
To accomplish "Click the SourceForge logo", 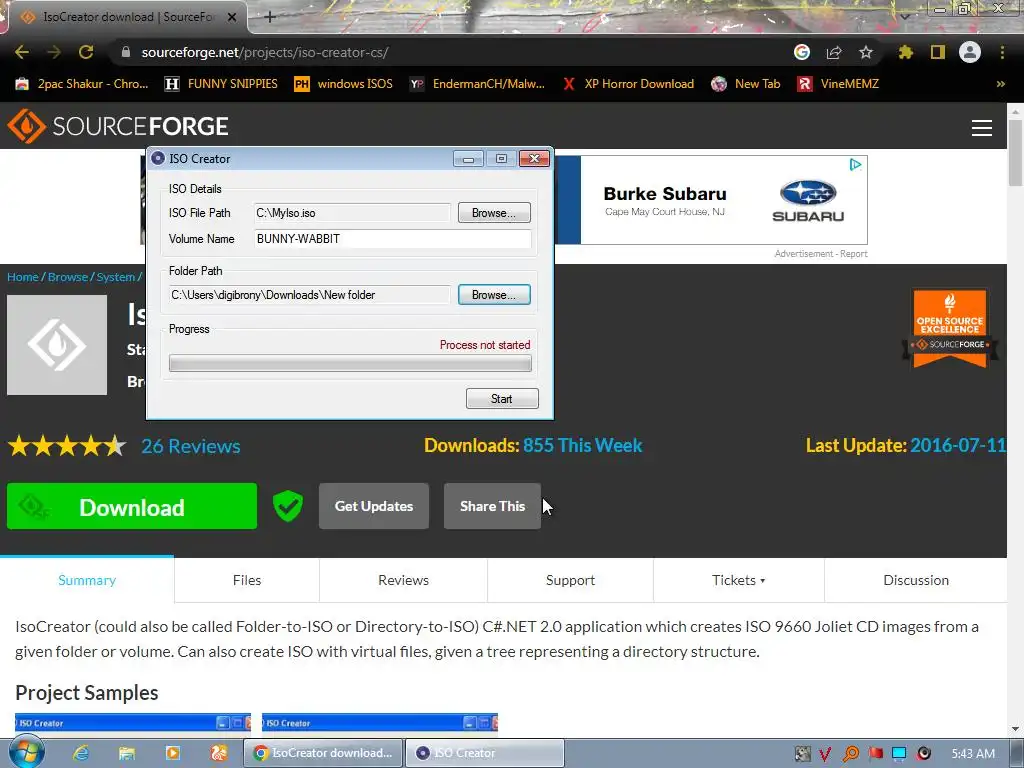I will (118, 126).
